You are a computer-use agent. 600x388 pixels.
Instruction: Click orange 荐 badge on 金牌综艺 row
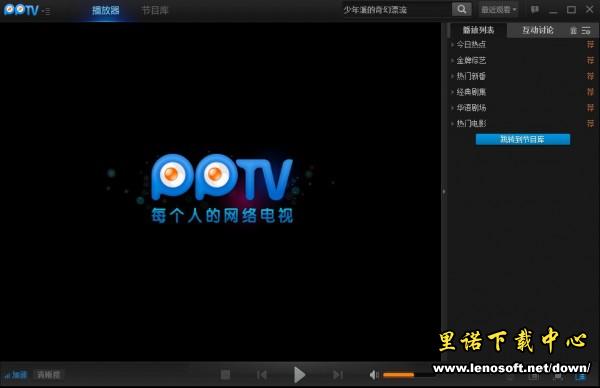[x=590, y=60]
